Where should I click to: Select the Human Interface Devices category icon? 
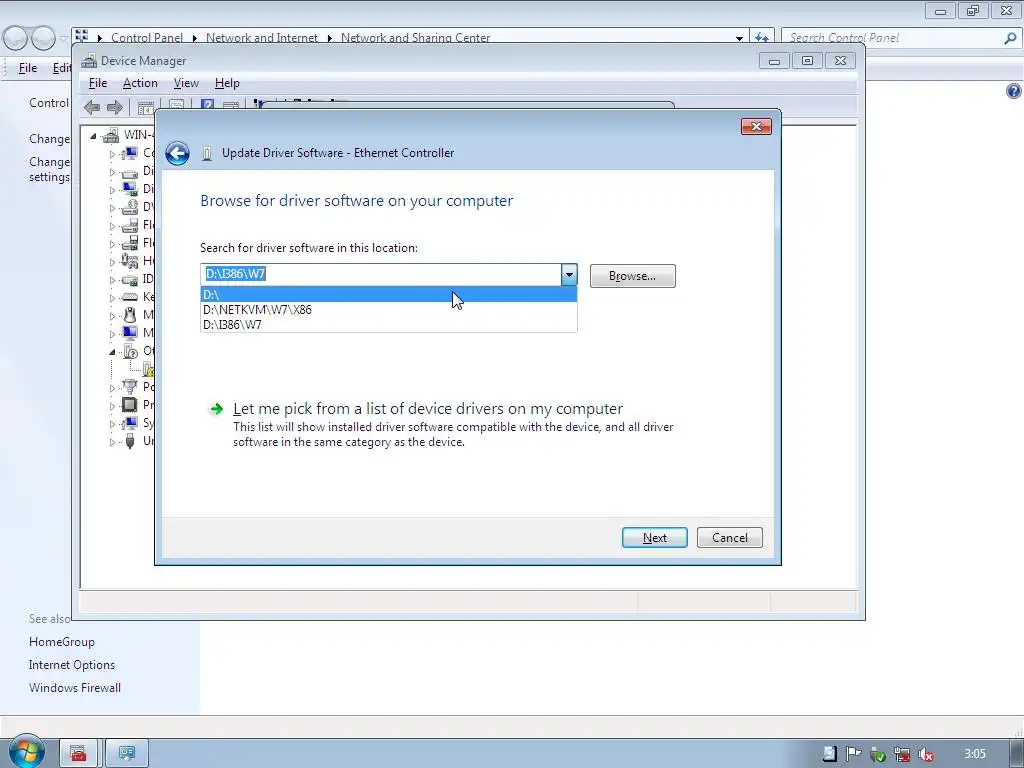(x=130, y=261)
